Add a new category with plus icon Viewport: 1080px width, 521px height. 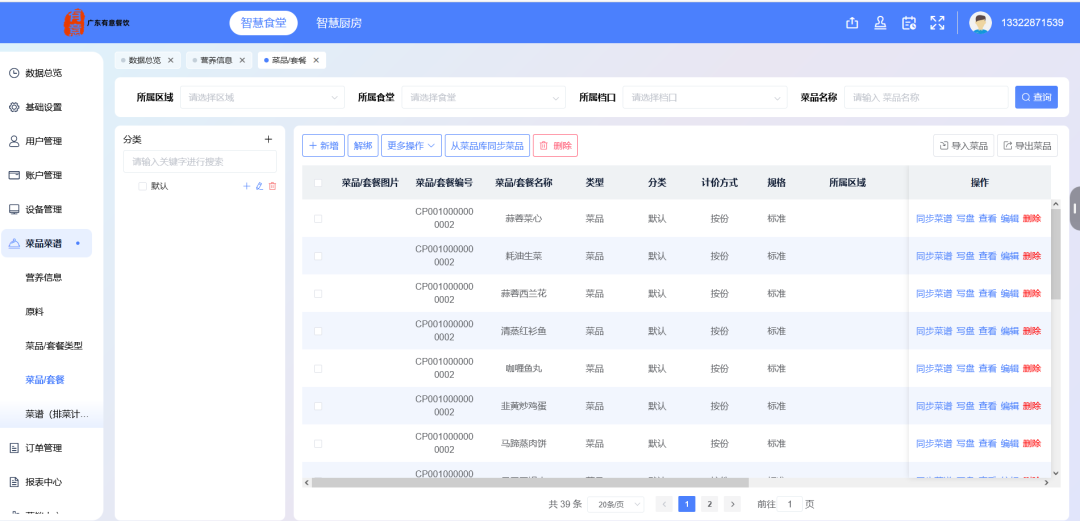pos(269,139)
